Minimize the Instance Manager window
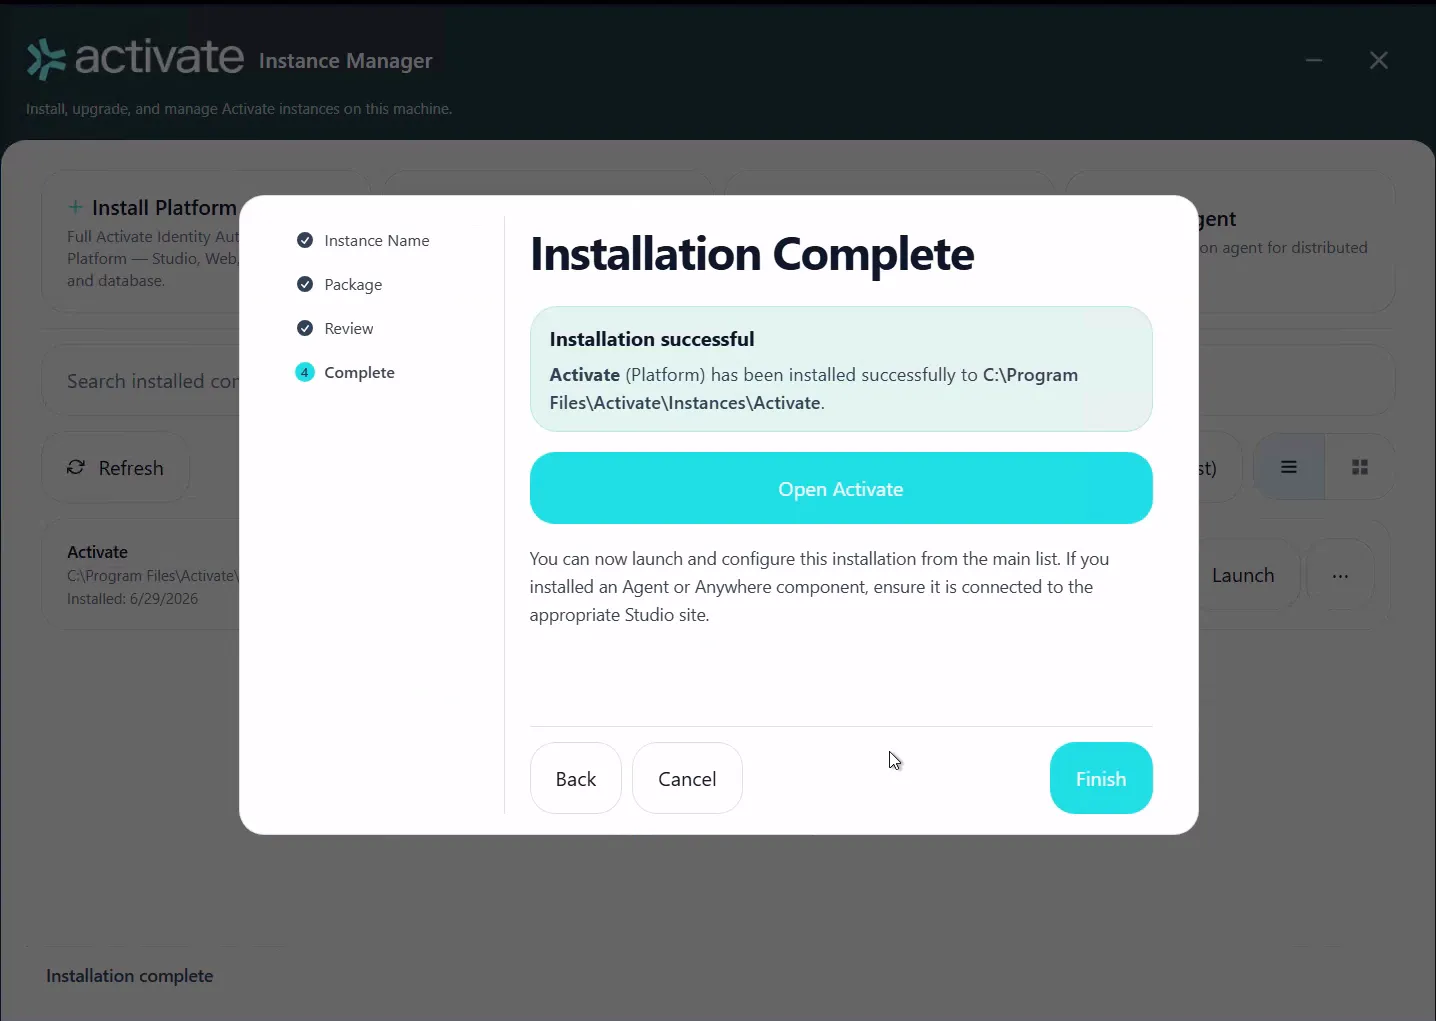1436x1021 pixels. (x=1314, y=60)
